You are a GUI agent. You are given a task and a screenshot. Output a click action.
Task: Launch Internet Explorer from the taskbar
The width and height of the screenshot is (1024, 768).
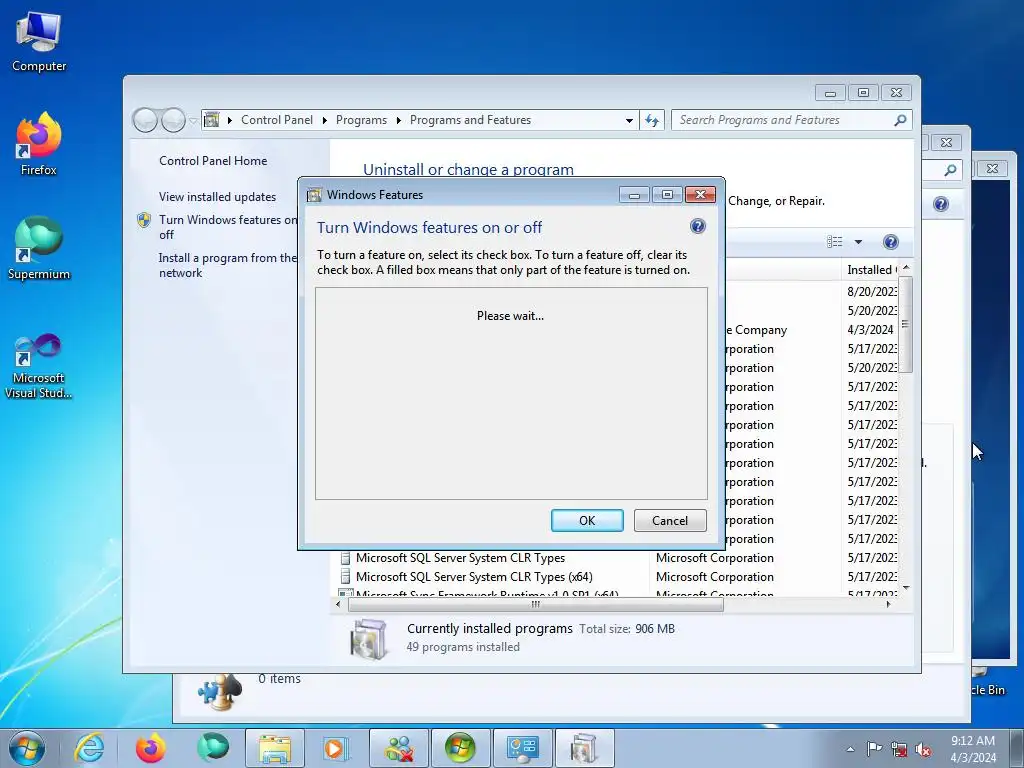89,748
